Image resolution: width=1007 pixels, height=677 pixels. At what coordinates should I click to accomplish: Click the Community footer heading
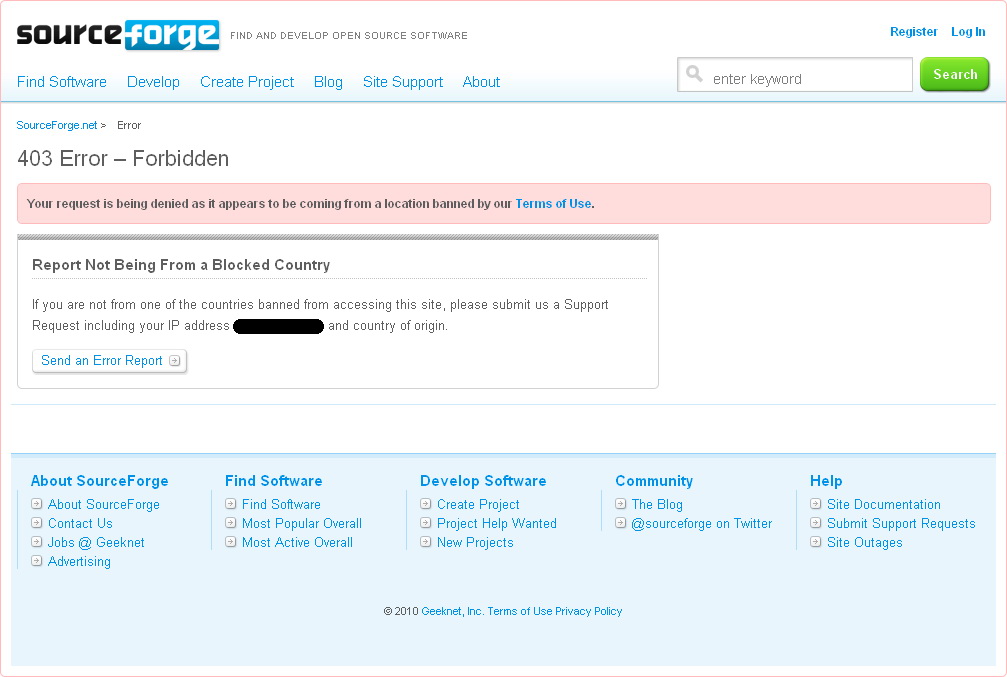coord(654,481)
